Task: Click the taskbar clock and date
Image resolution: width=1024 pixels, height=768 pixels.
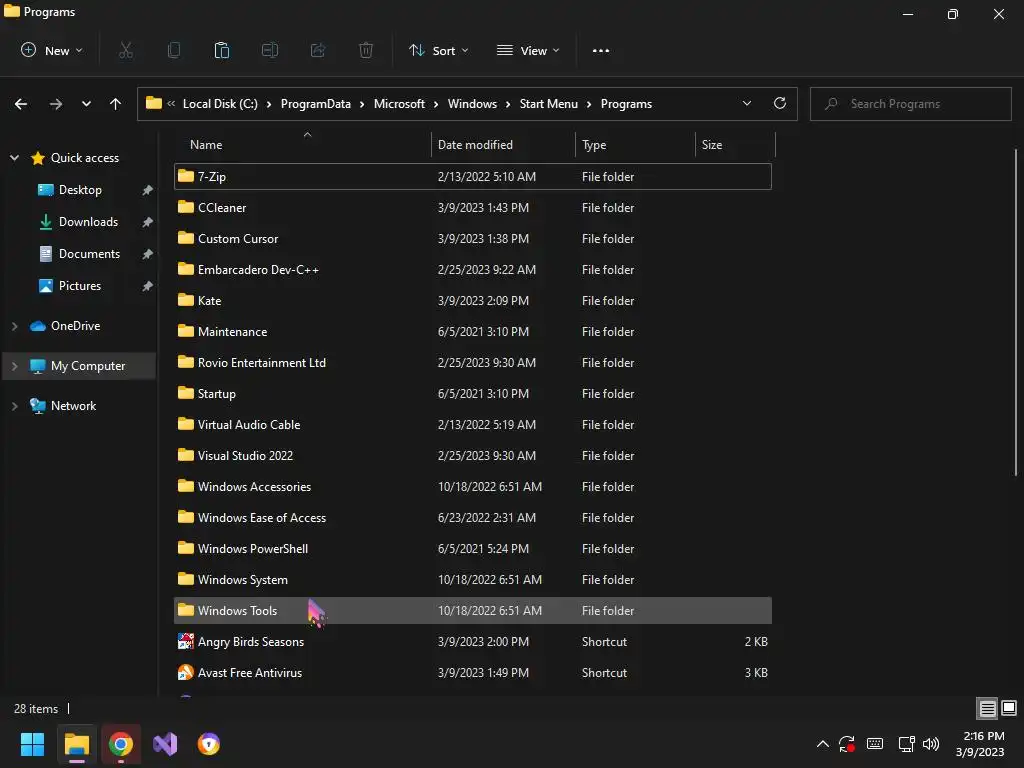Action: pyautogui.click(x=980, y=744)
